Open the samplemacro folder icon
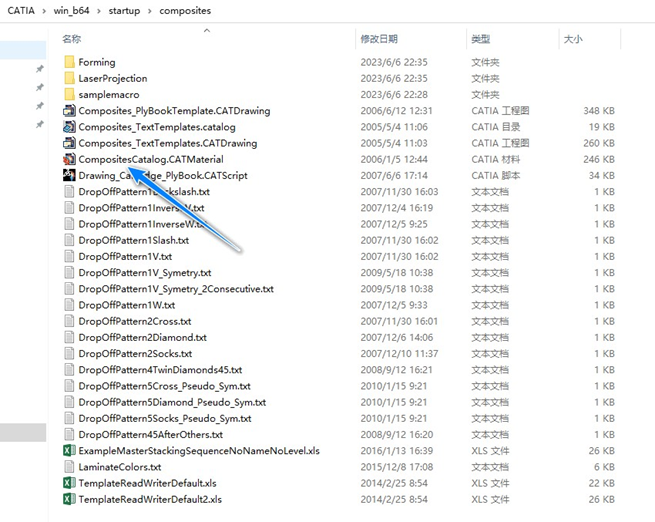 (x=69, y=95)
